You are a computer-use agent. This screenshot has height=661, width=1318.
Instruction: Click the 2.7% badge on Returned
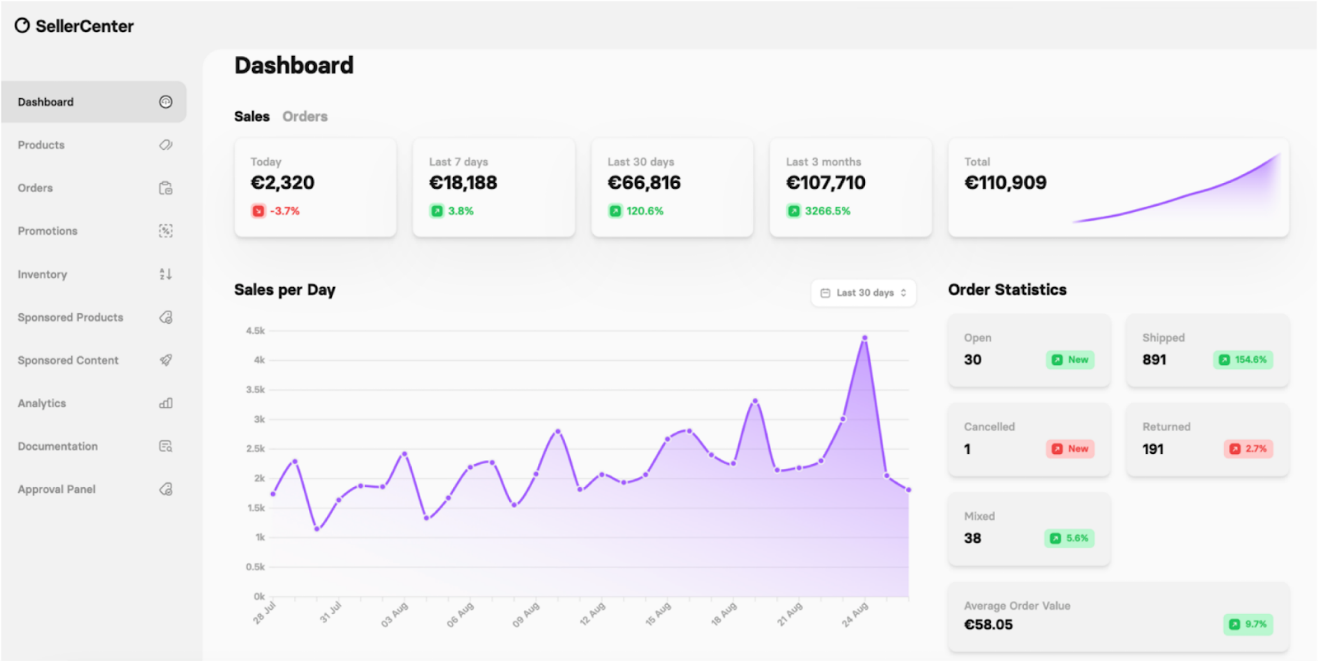pos(1248,449)
